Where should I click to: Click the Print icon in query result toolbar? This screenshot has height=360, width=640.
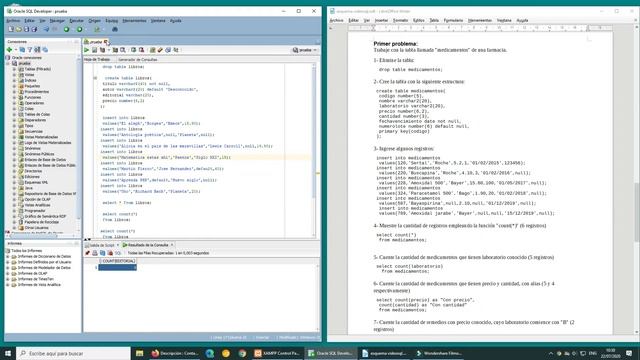point(95,253)
